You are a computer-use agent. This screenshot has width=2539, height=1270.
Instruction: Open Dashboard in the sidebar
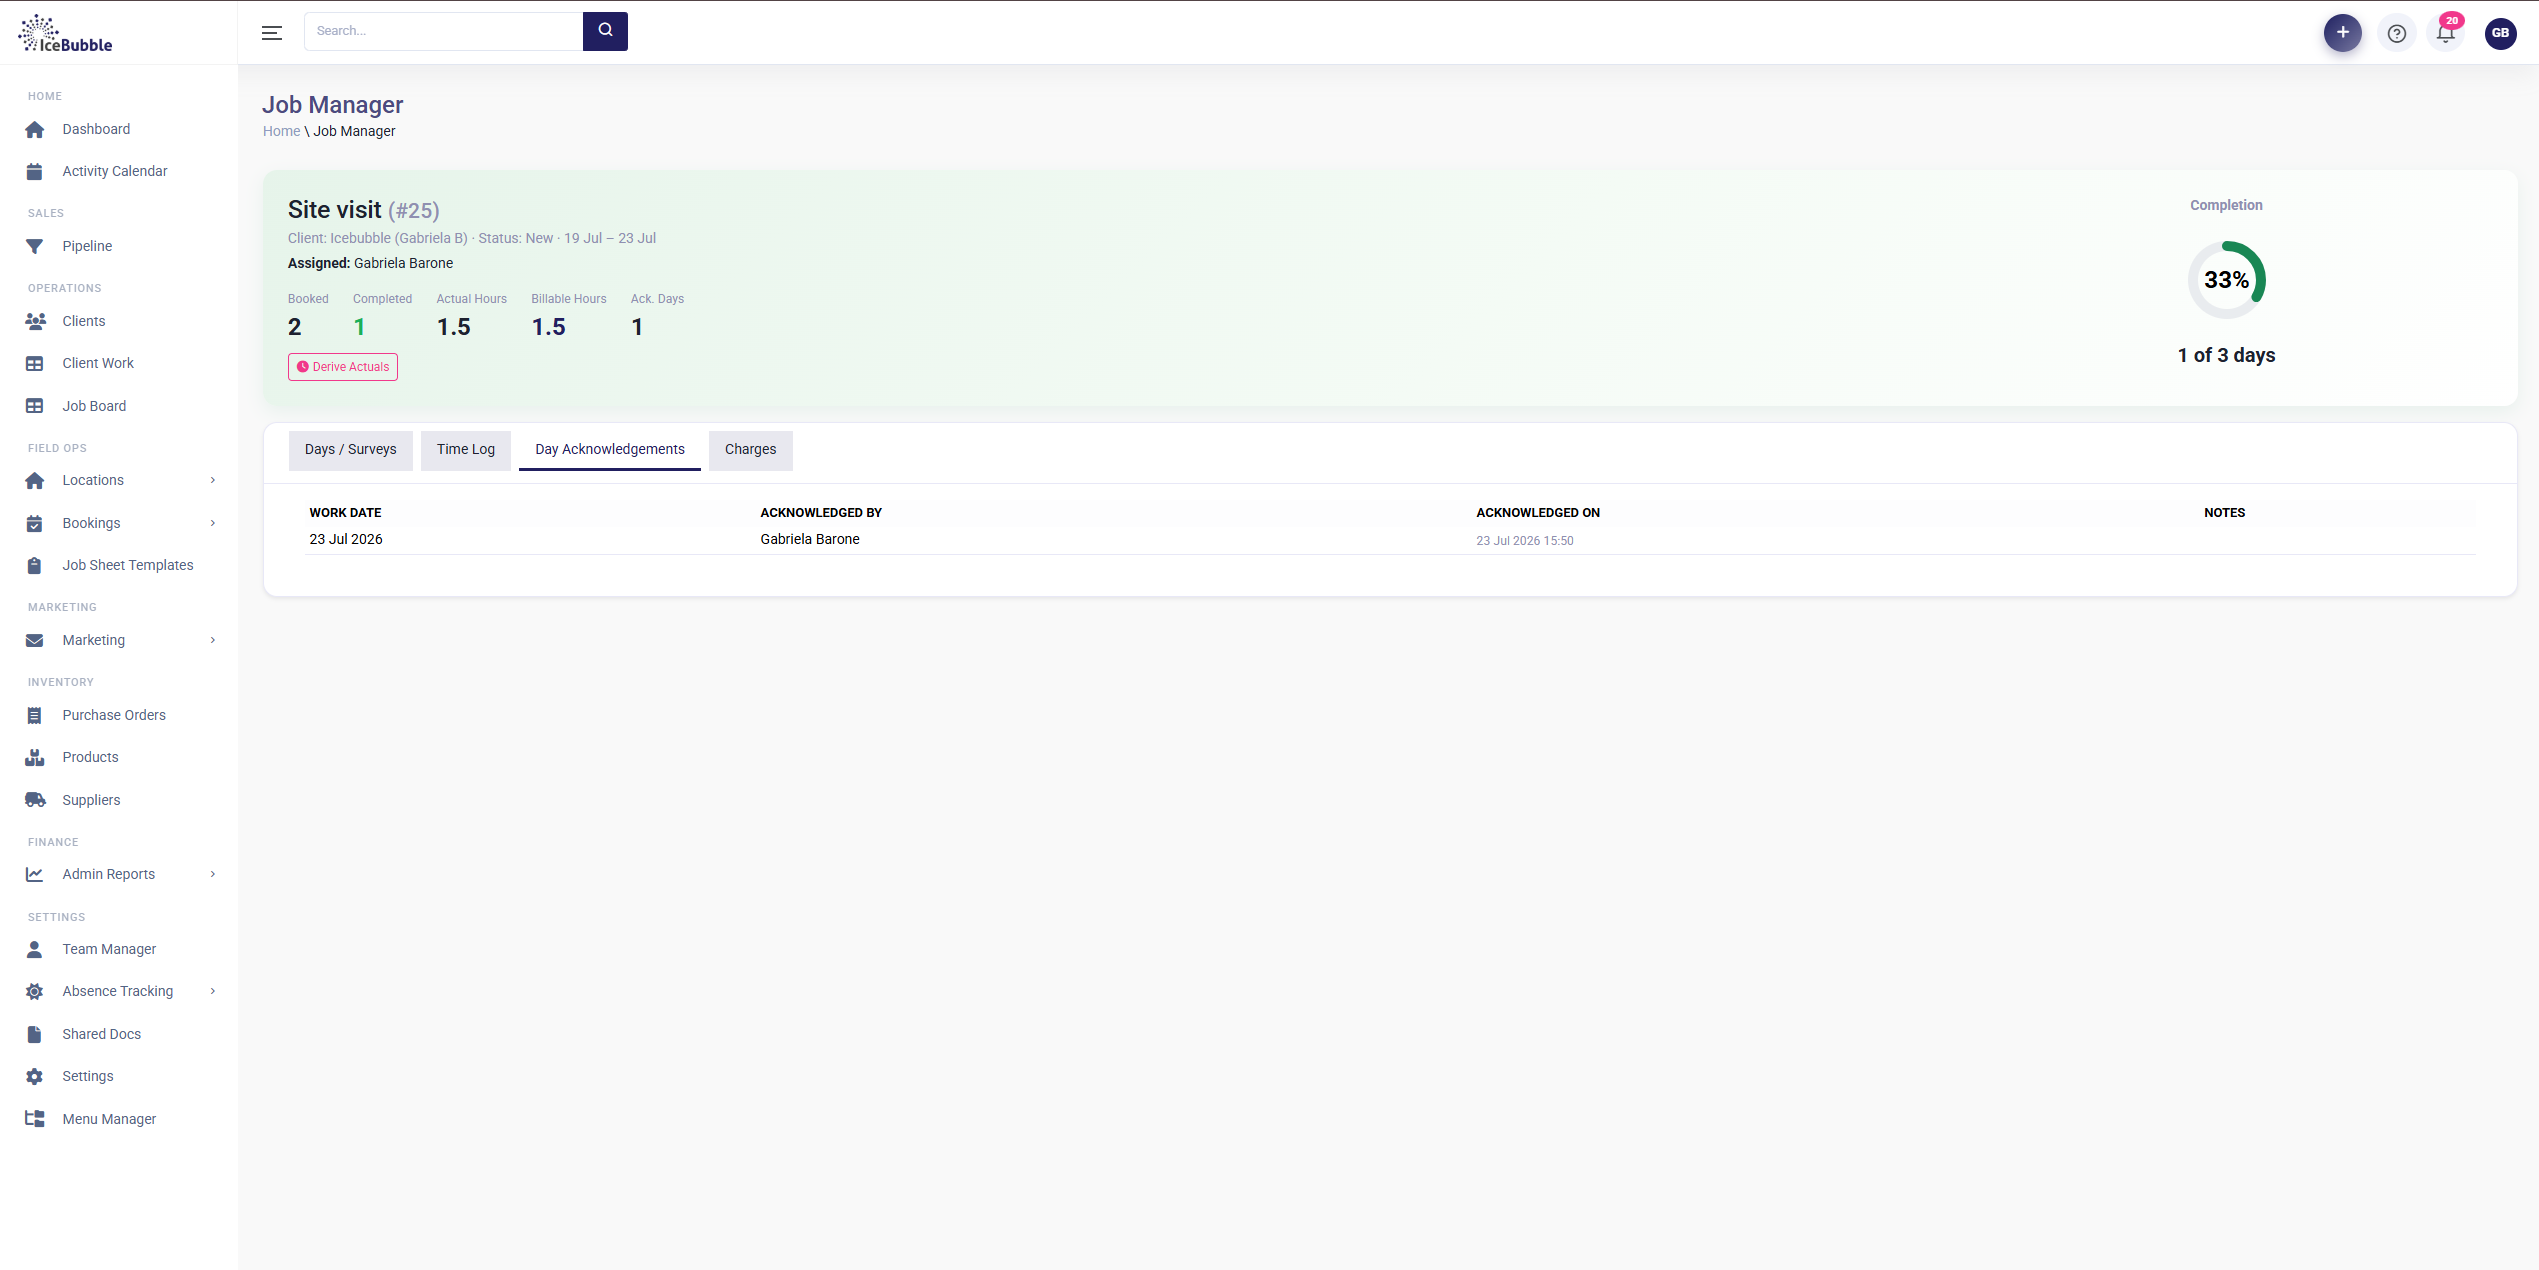point(96,129)
